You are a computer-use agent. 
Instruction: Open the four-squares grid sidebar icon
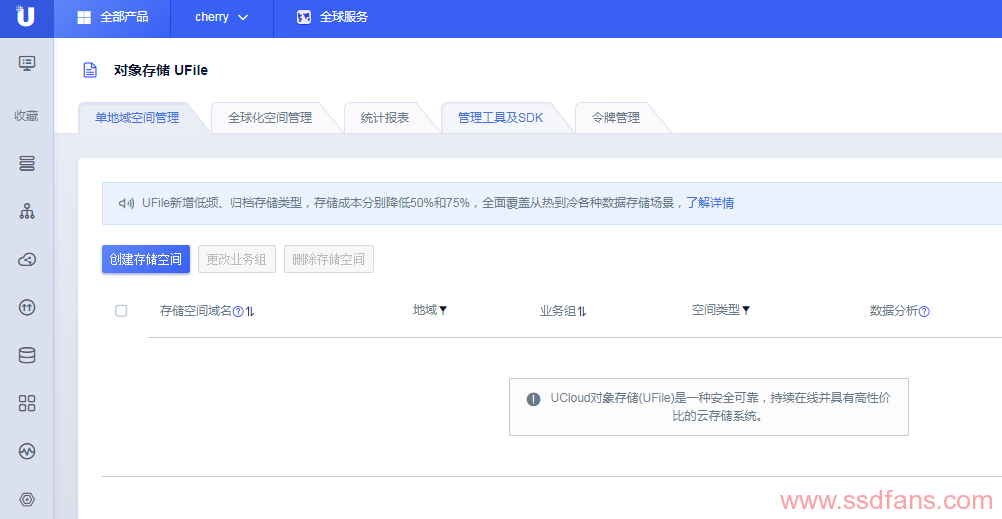coord(27,403)
